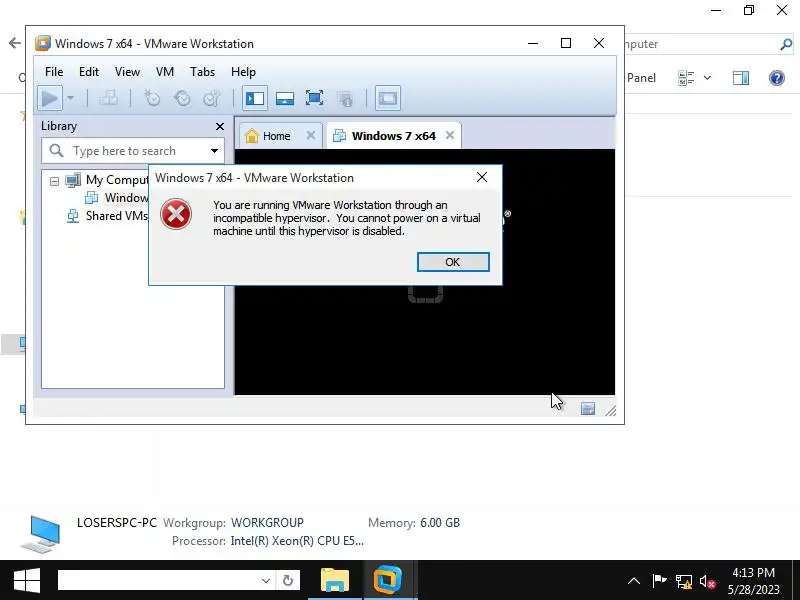Screen dimensions: 800x600
Task: Open the snapshot manager icon
Action: pyautogui.click(x=212, y=98)
